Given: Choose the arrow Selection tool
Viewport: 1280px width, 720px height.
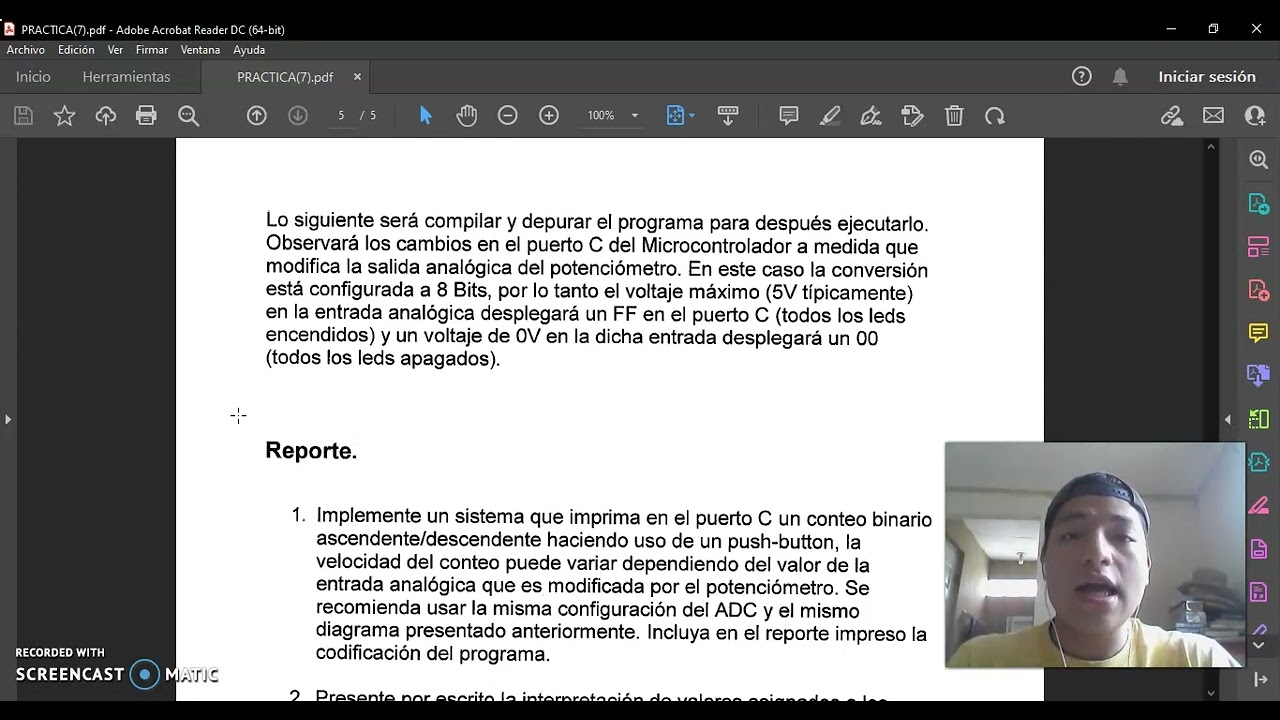Looking at the screenshot, I should coord(426,116).
